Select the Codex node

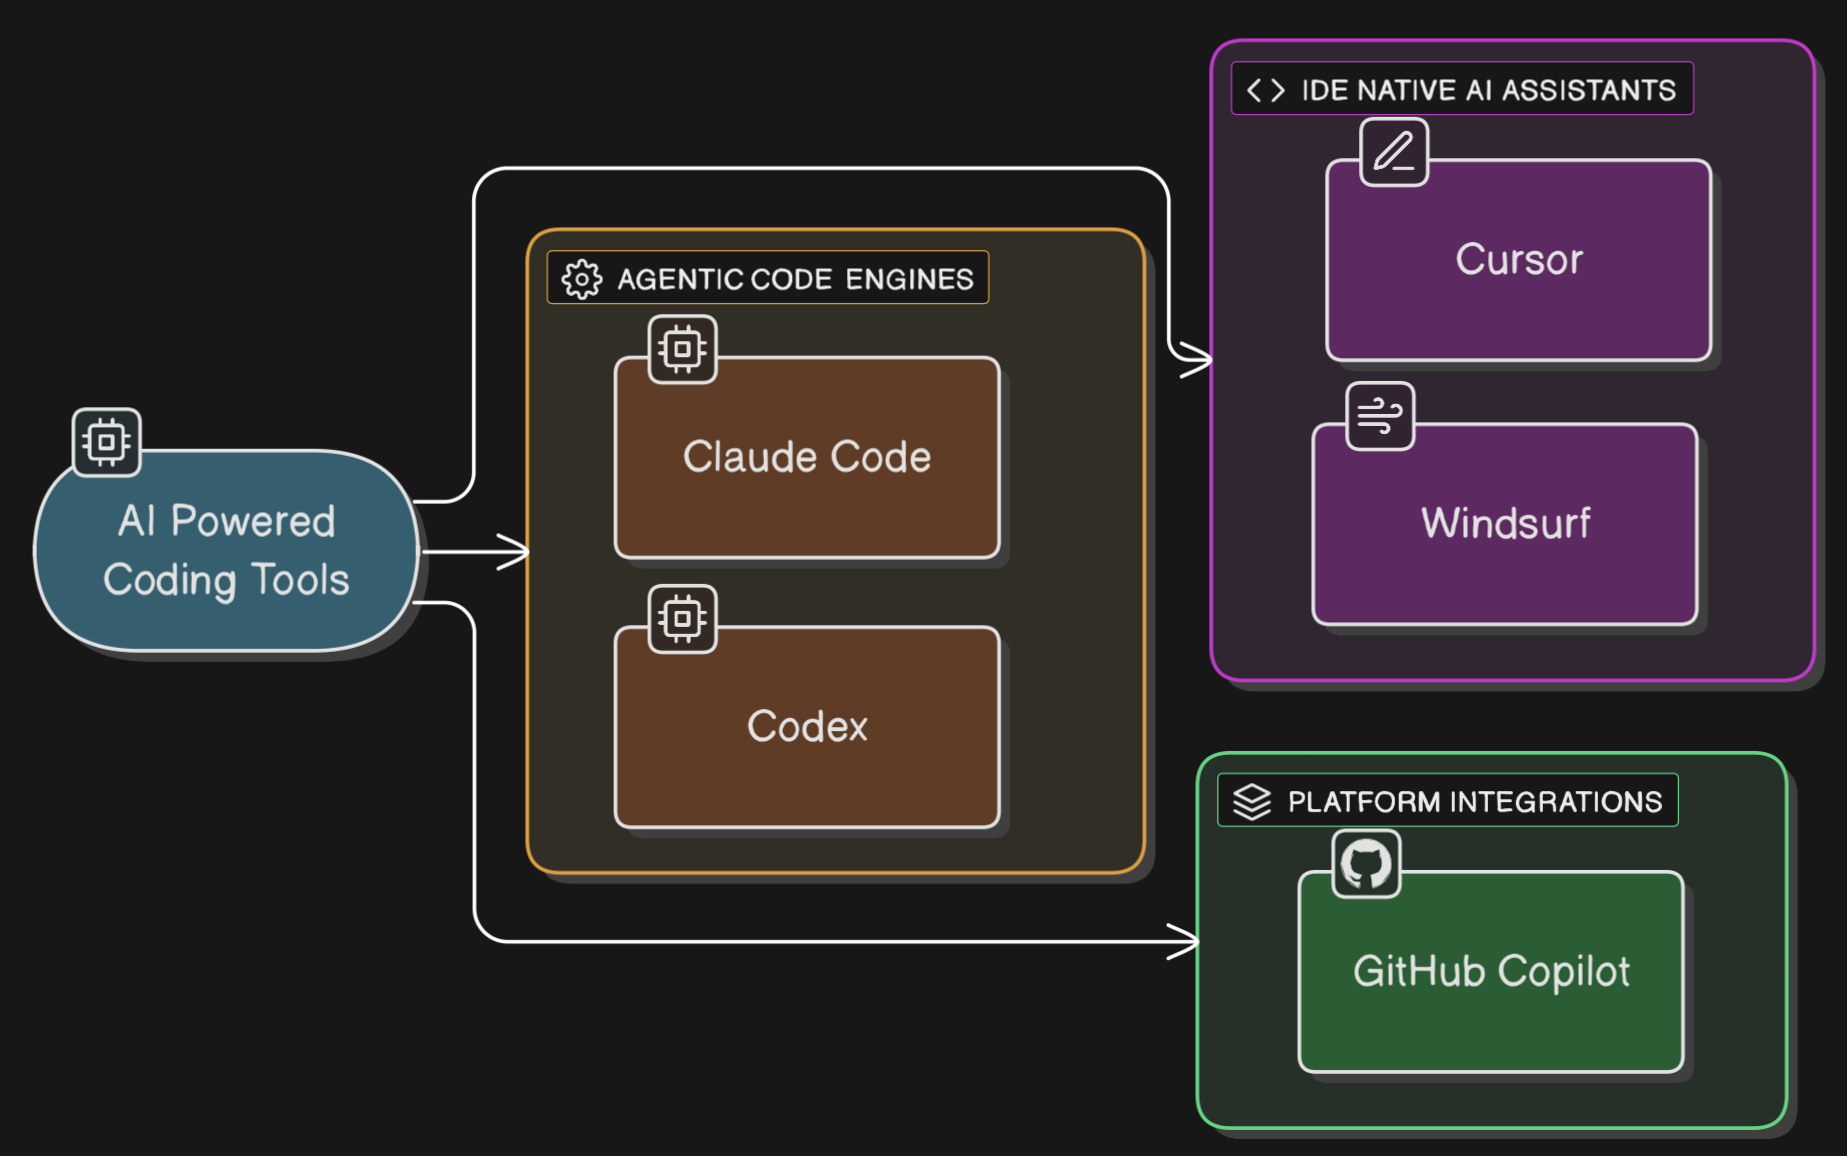[x=807, y=727]
